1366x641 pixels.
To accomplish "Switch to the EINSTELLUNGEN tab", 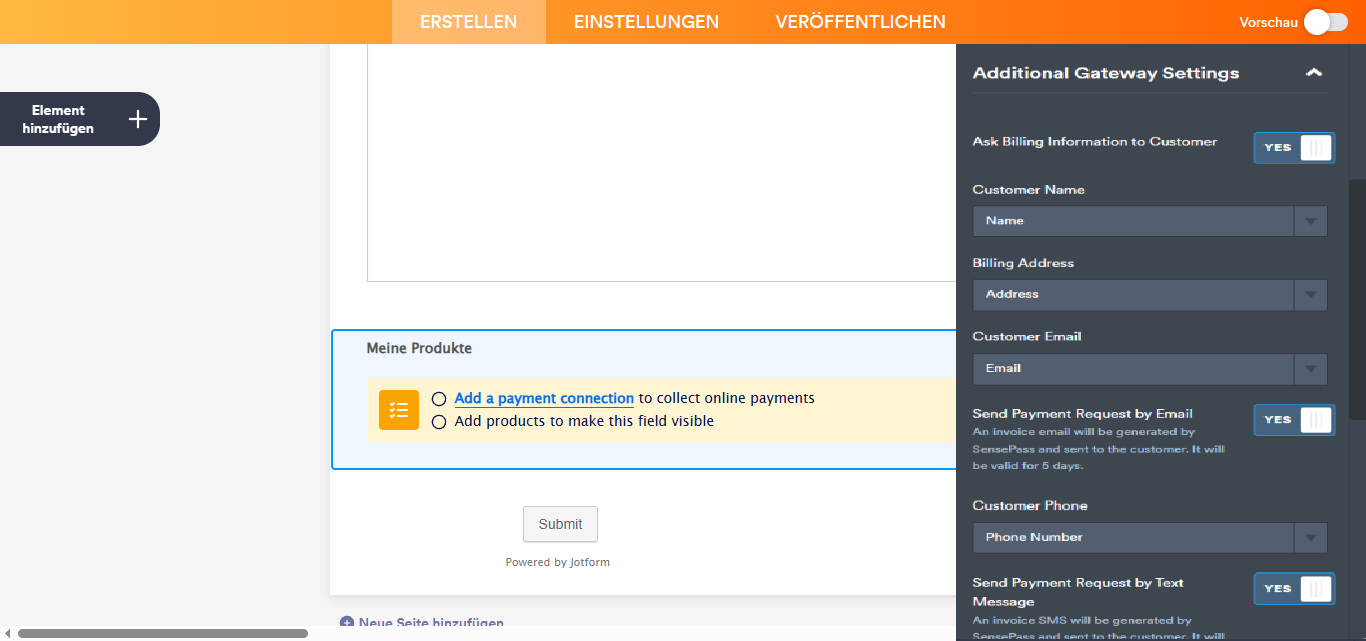I will [645, 21].
